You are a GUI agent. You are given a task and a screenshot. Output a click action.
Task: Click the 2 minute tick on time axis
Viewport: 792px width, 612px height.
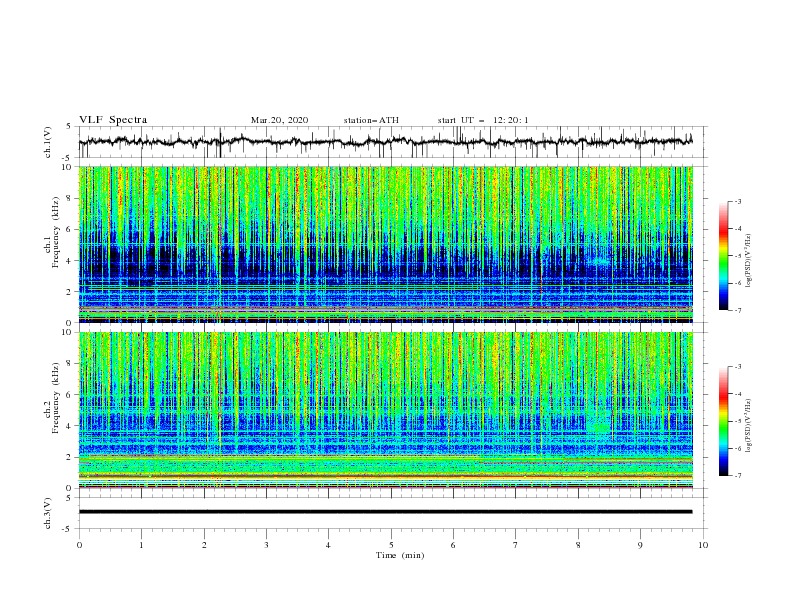click(x=204, y=545)
